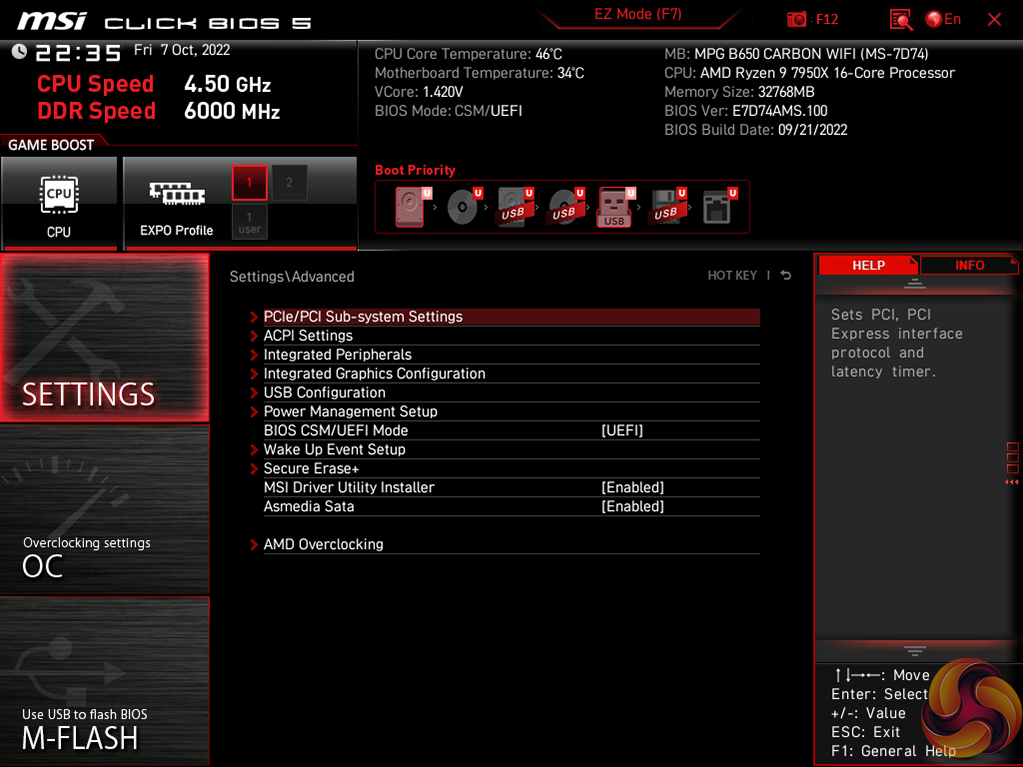Click the CPU Core Temperature reading

468,54
